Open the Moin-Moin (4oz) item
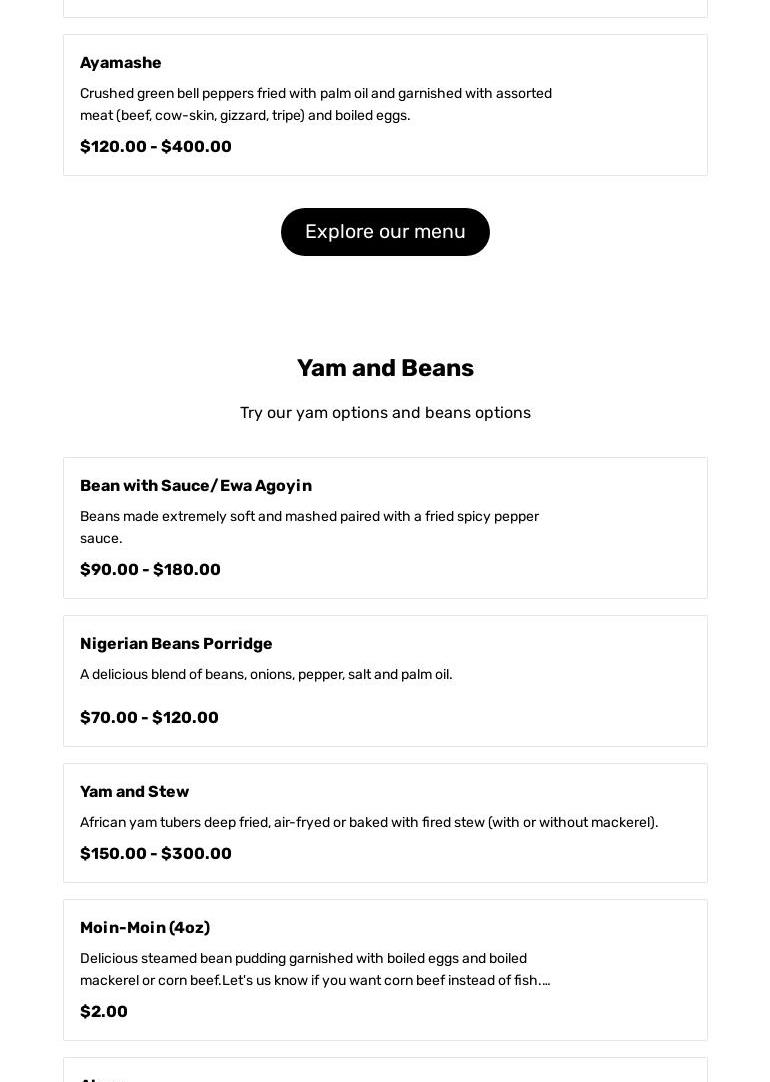Viewport: 770px width, 1082px height. point(145,928)
